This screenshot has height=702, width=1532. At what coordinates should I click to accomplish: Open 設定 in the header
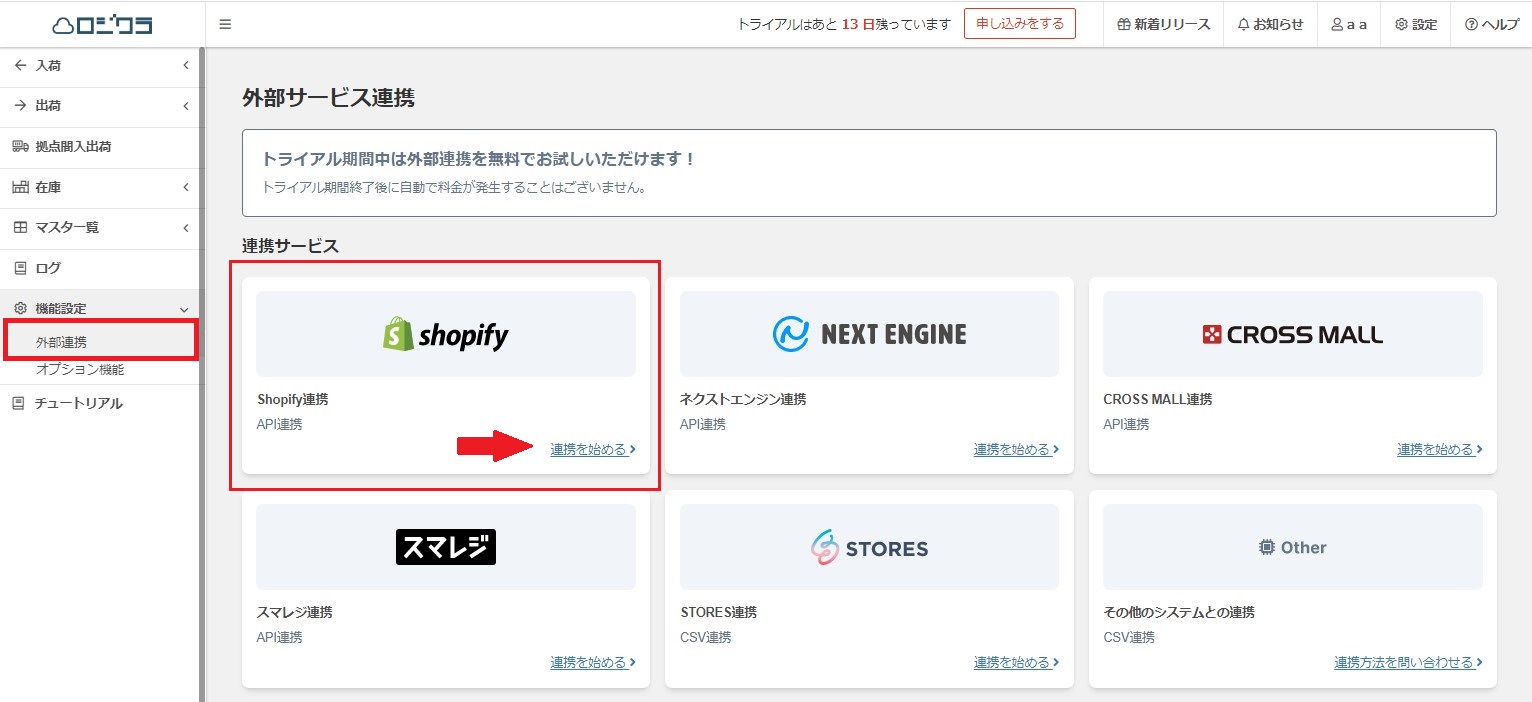tap(1416, 24)
